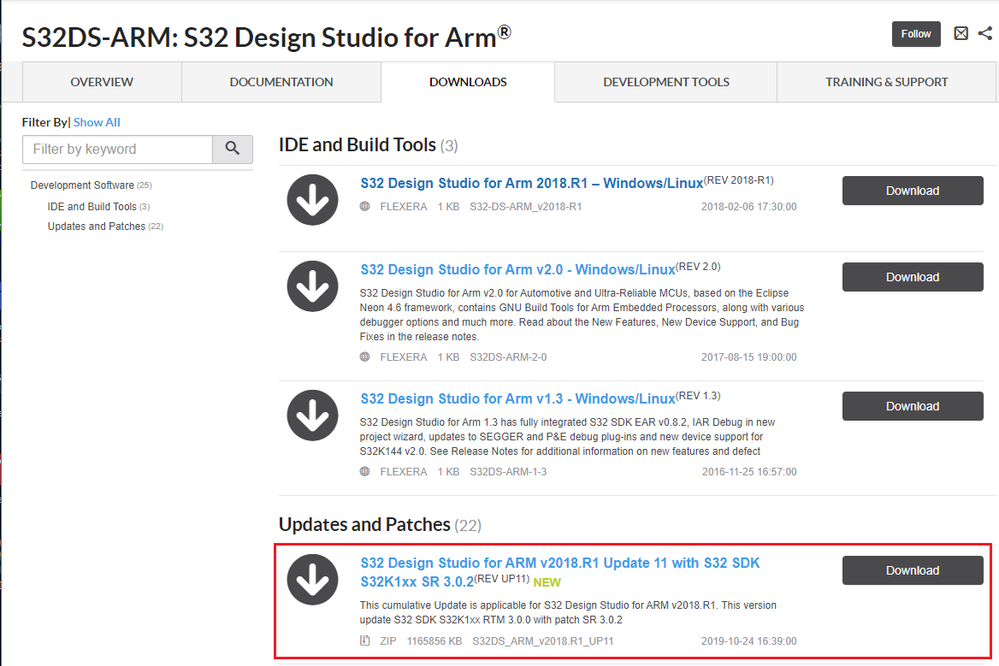
Task: Select the Downloads tab
Action: (468, 82)
